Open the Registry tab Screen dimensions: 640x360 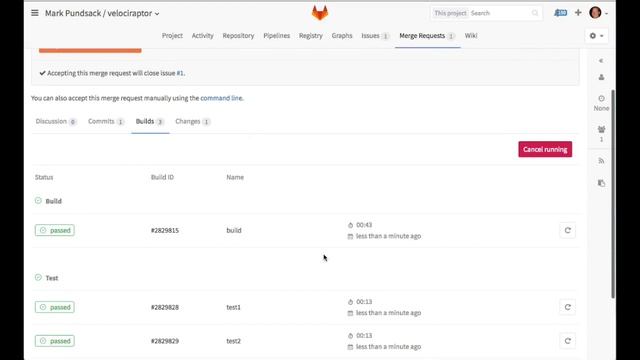click(311, 36)
